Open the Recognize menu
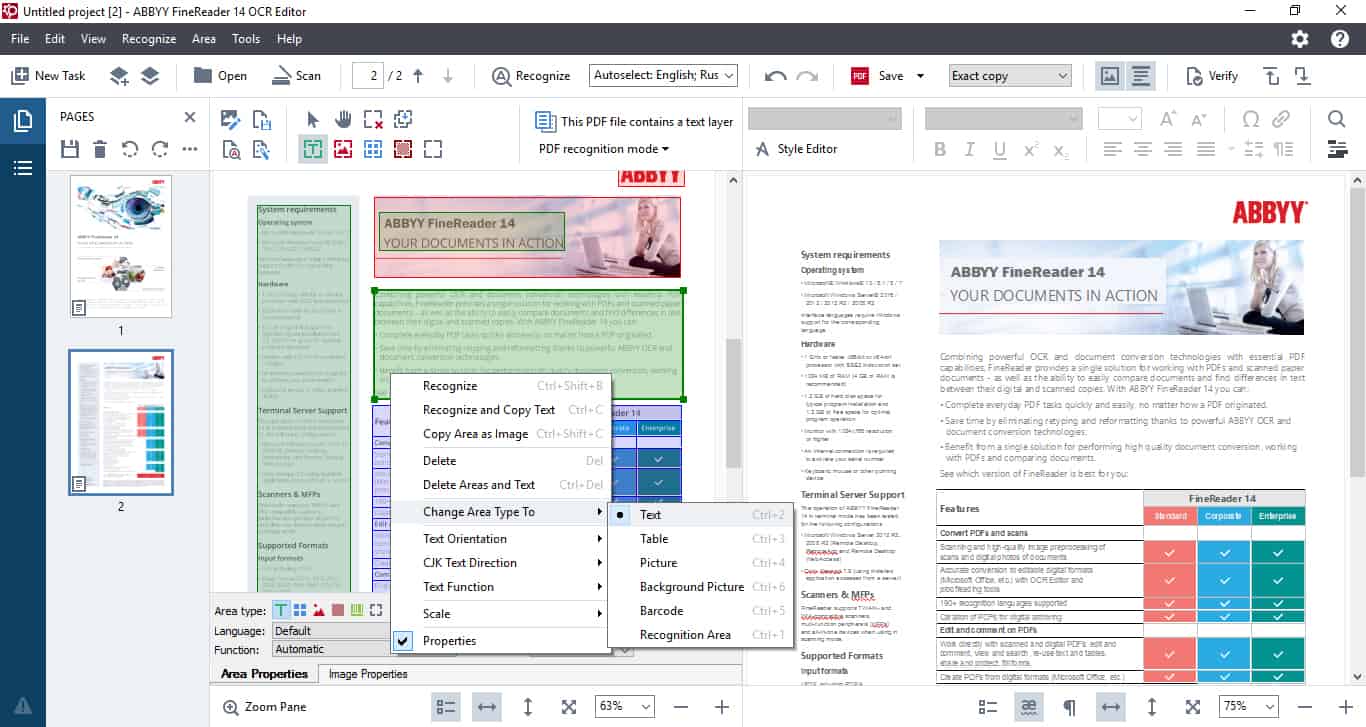The width and height of the screenshot is (1366, 727). tap(149, 39)
